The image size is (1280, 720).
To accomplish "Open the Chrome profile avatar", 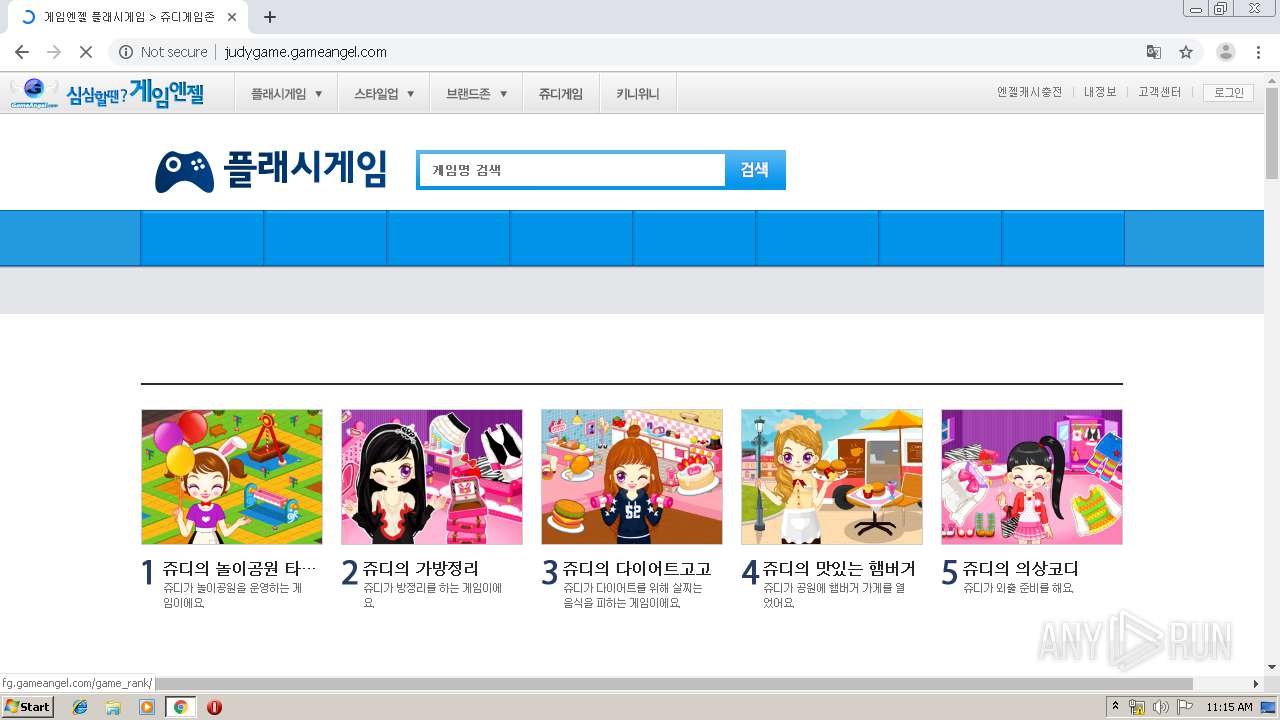I will click(x=1226, y=52).
